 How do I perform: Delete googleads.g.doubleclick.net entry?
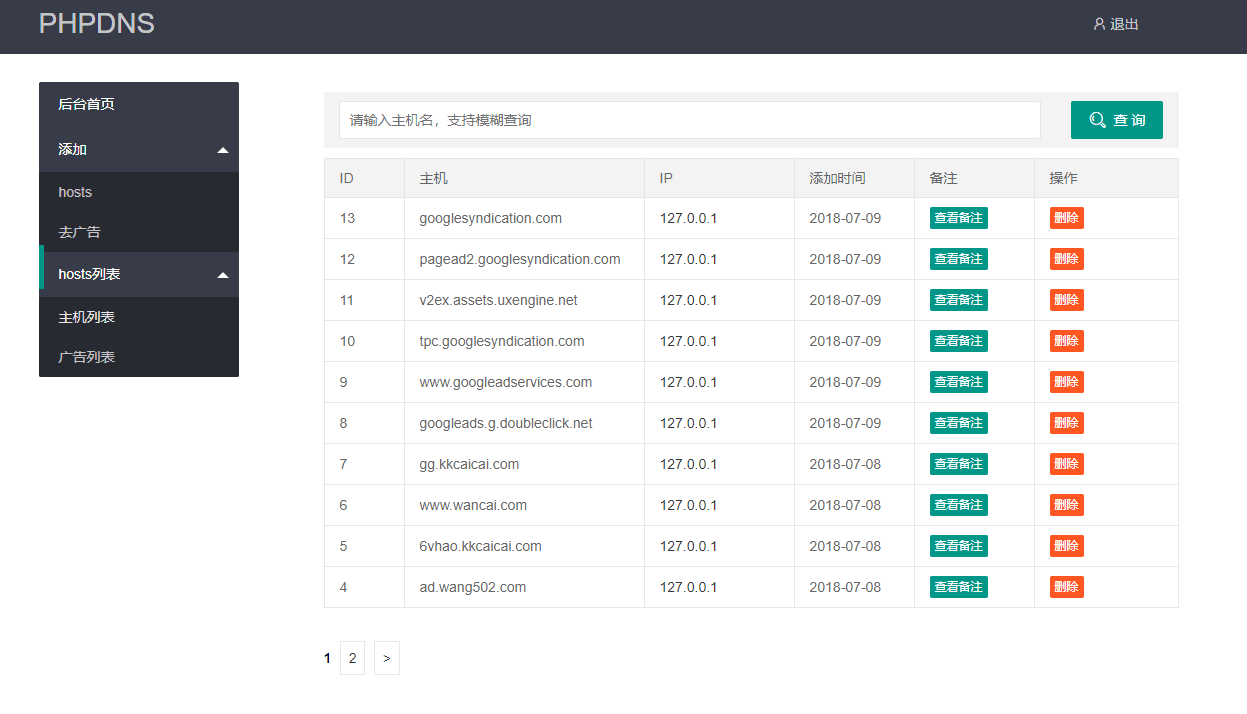click(x=1066, y=423)
